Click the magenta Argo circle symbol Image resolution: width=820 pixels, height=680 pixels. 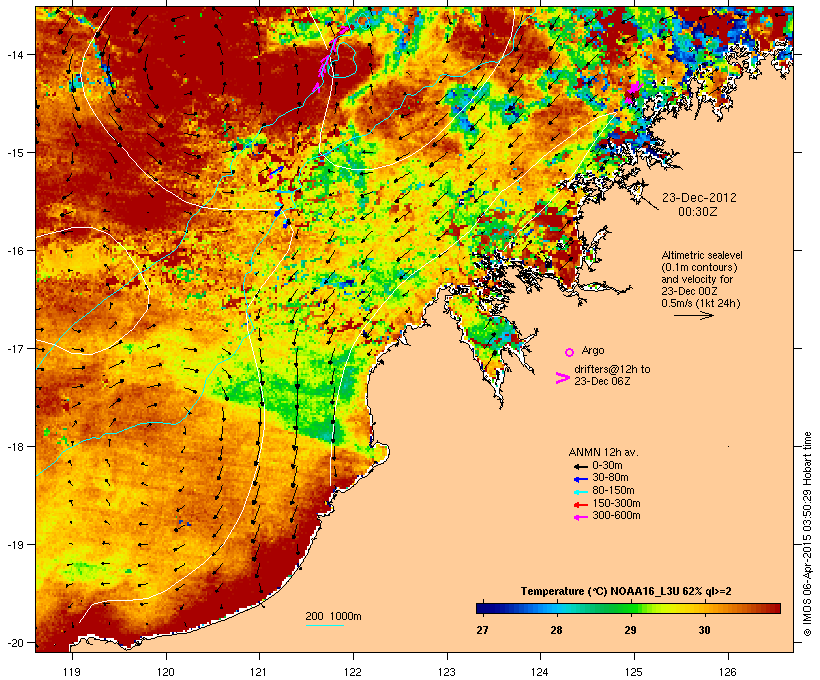(x=570, y=352)
